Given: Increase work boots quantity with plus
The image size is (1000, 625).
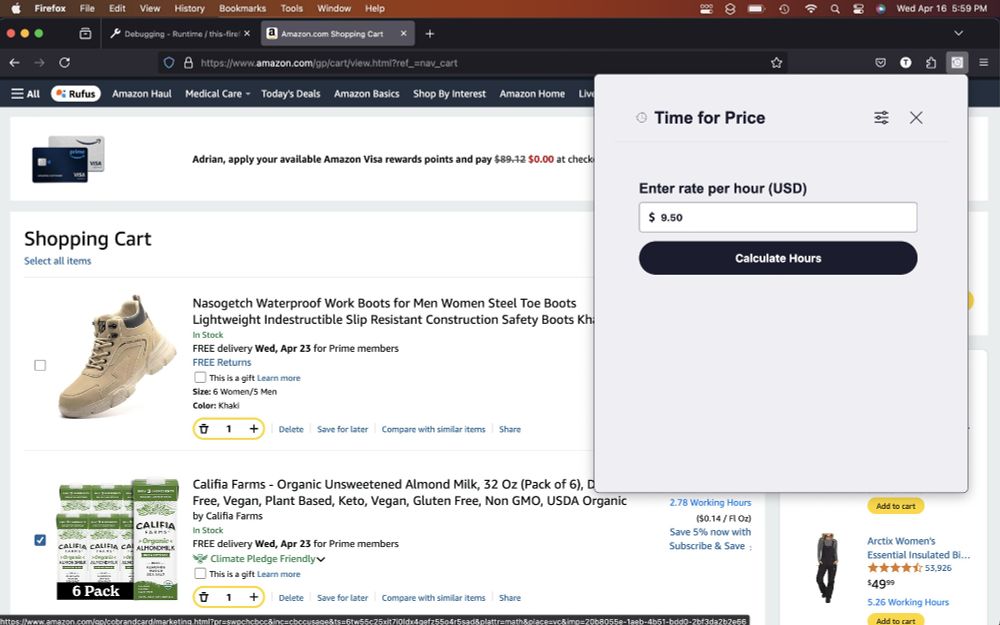Looking at the screenshot, I should [x=253, y=429].
